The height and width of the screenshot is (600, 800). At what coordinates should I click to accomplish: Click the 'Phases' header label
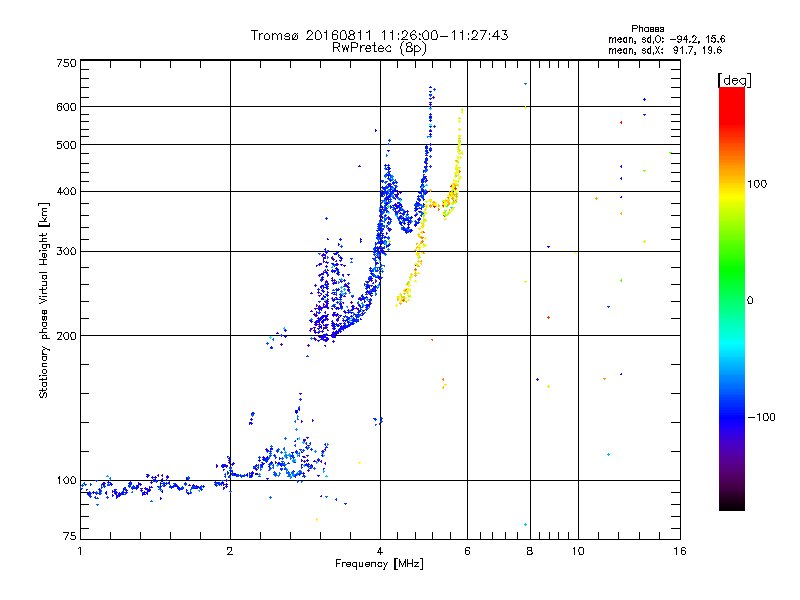[647, 29]
